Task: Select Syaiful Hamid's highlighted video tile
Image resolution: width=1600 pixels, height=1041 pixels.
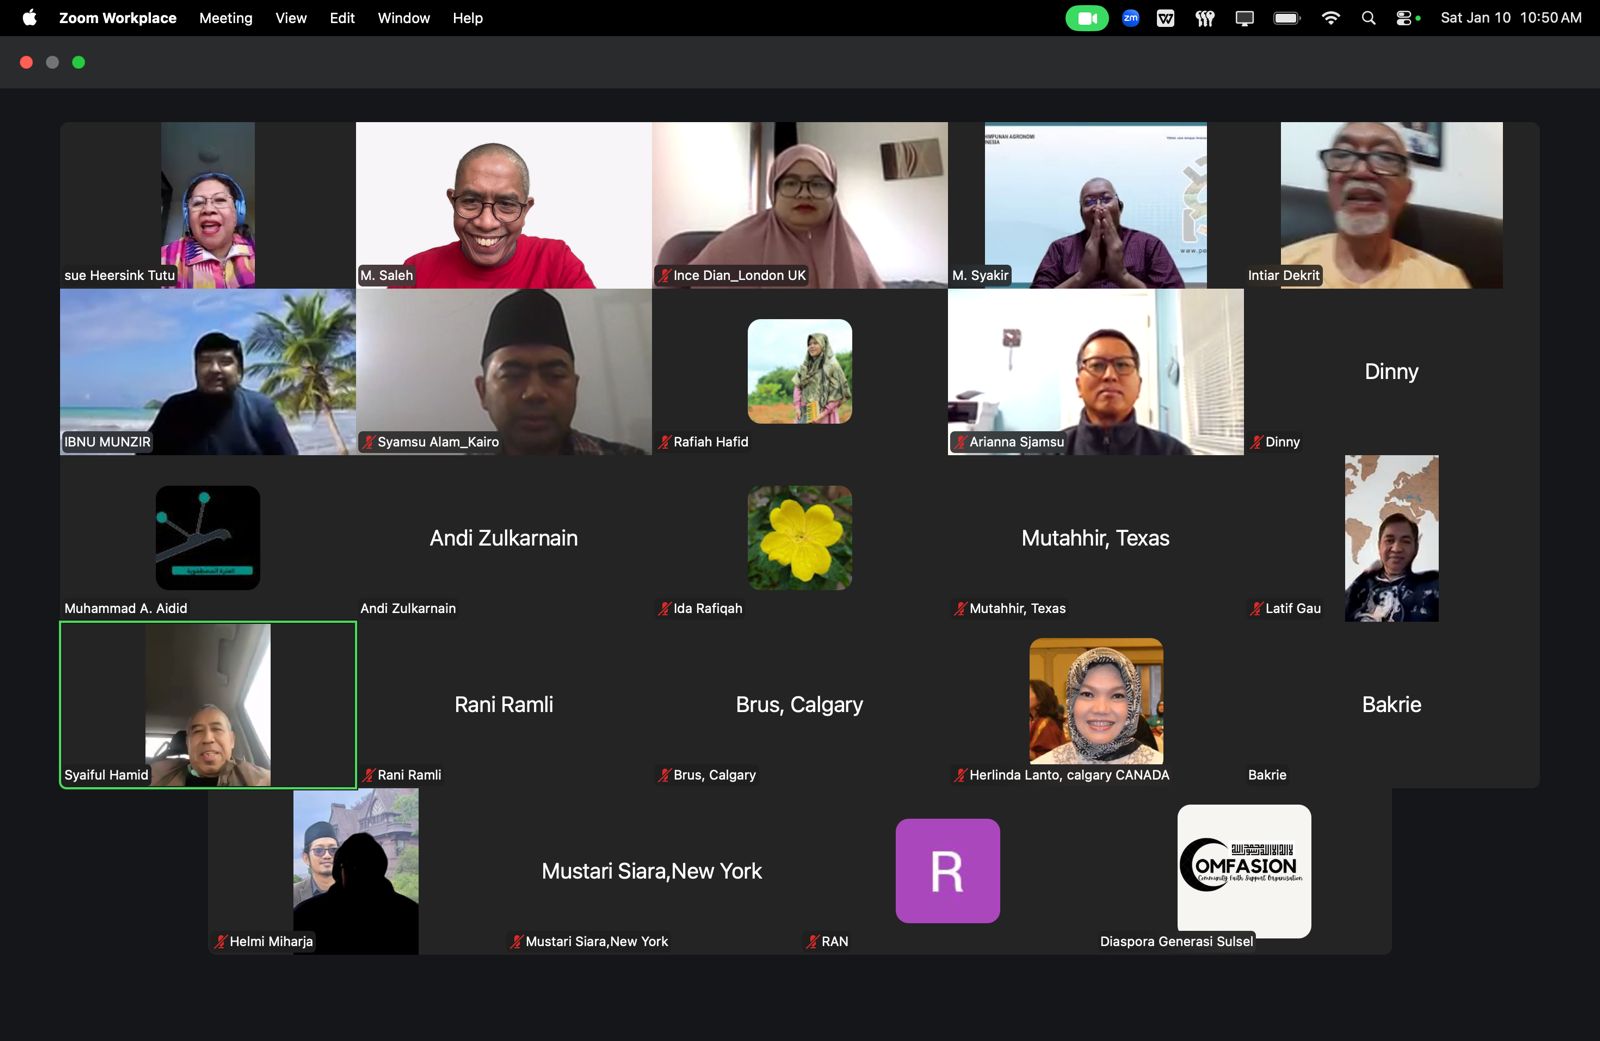Action: tap(208, 704)
